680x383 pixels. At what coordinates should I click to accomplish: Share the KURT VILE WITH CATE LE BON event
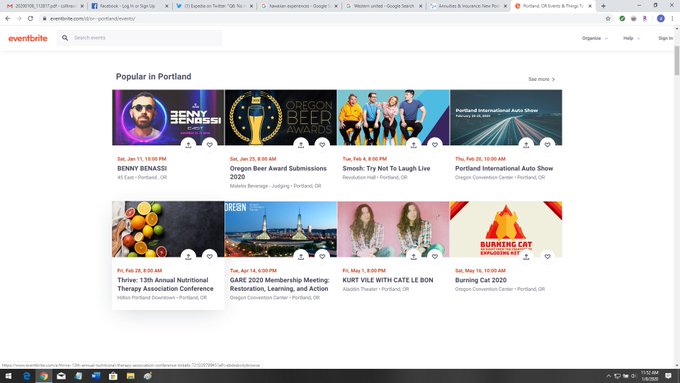coord(414,256)
